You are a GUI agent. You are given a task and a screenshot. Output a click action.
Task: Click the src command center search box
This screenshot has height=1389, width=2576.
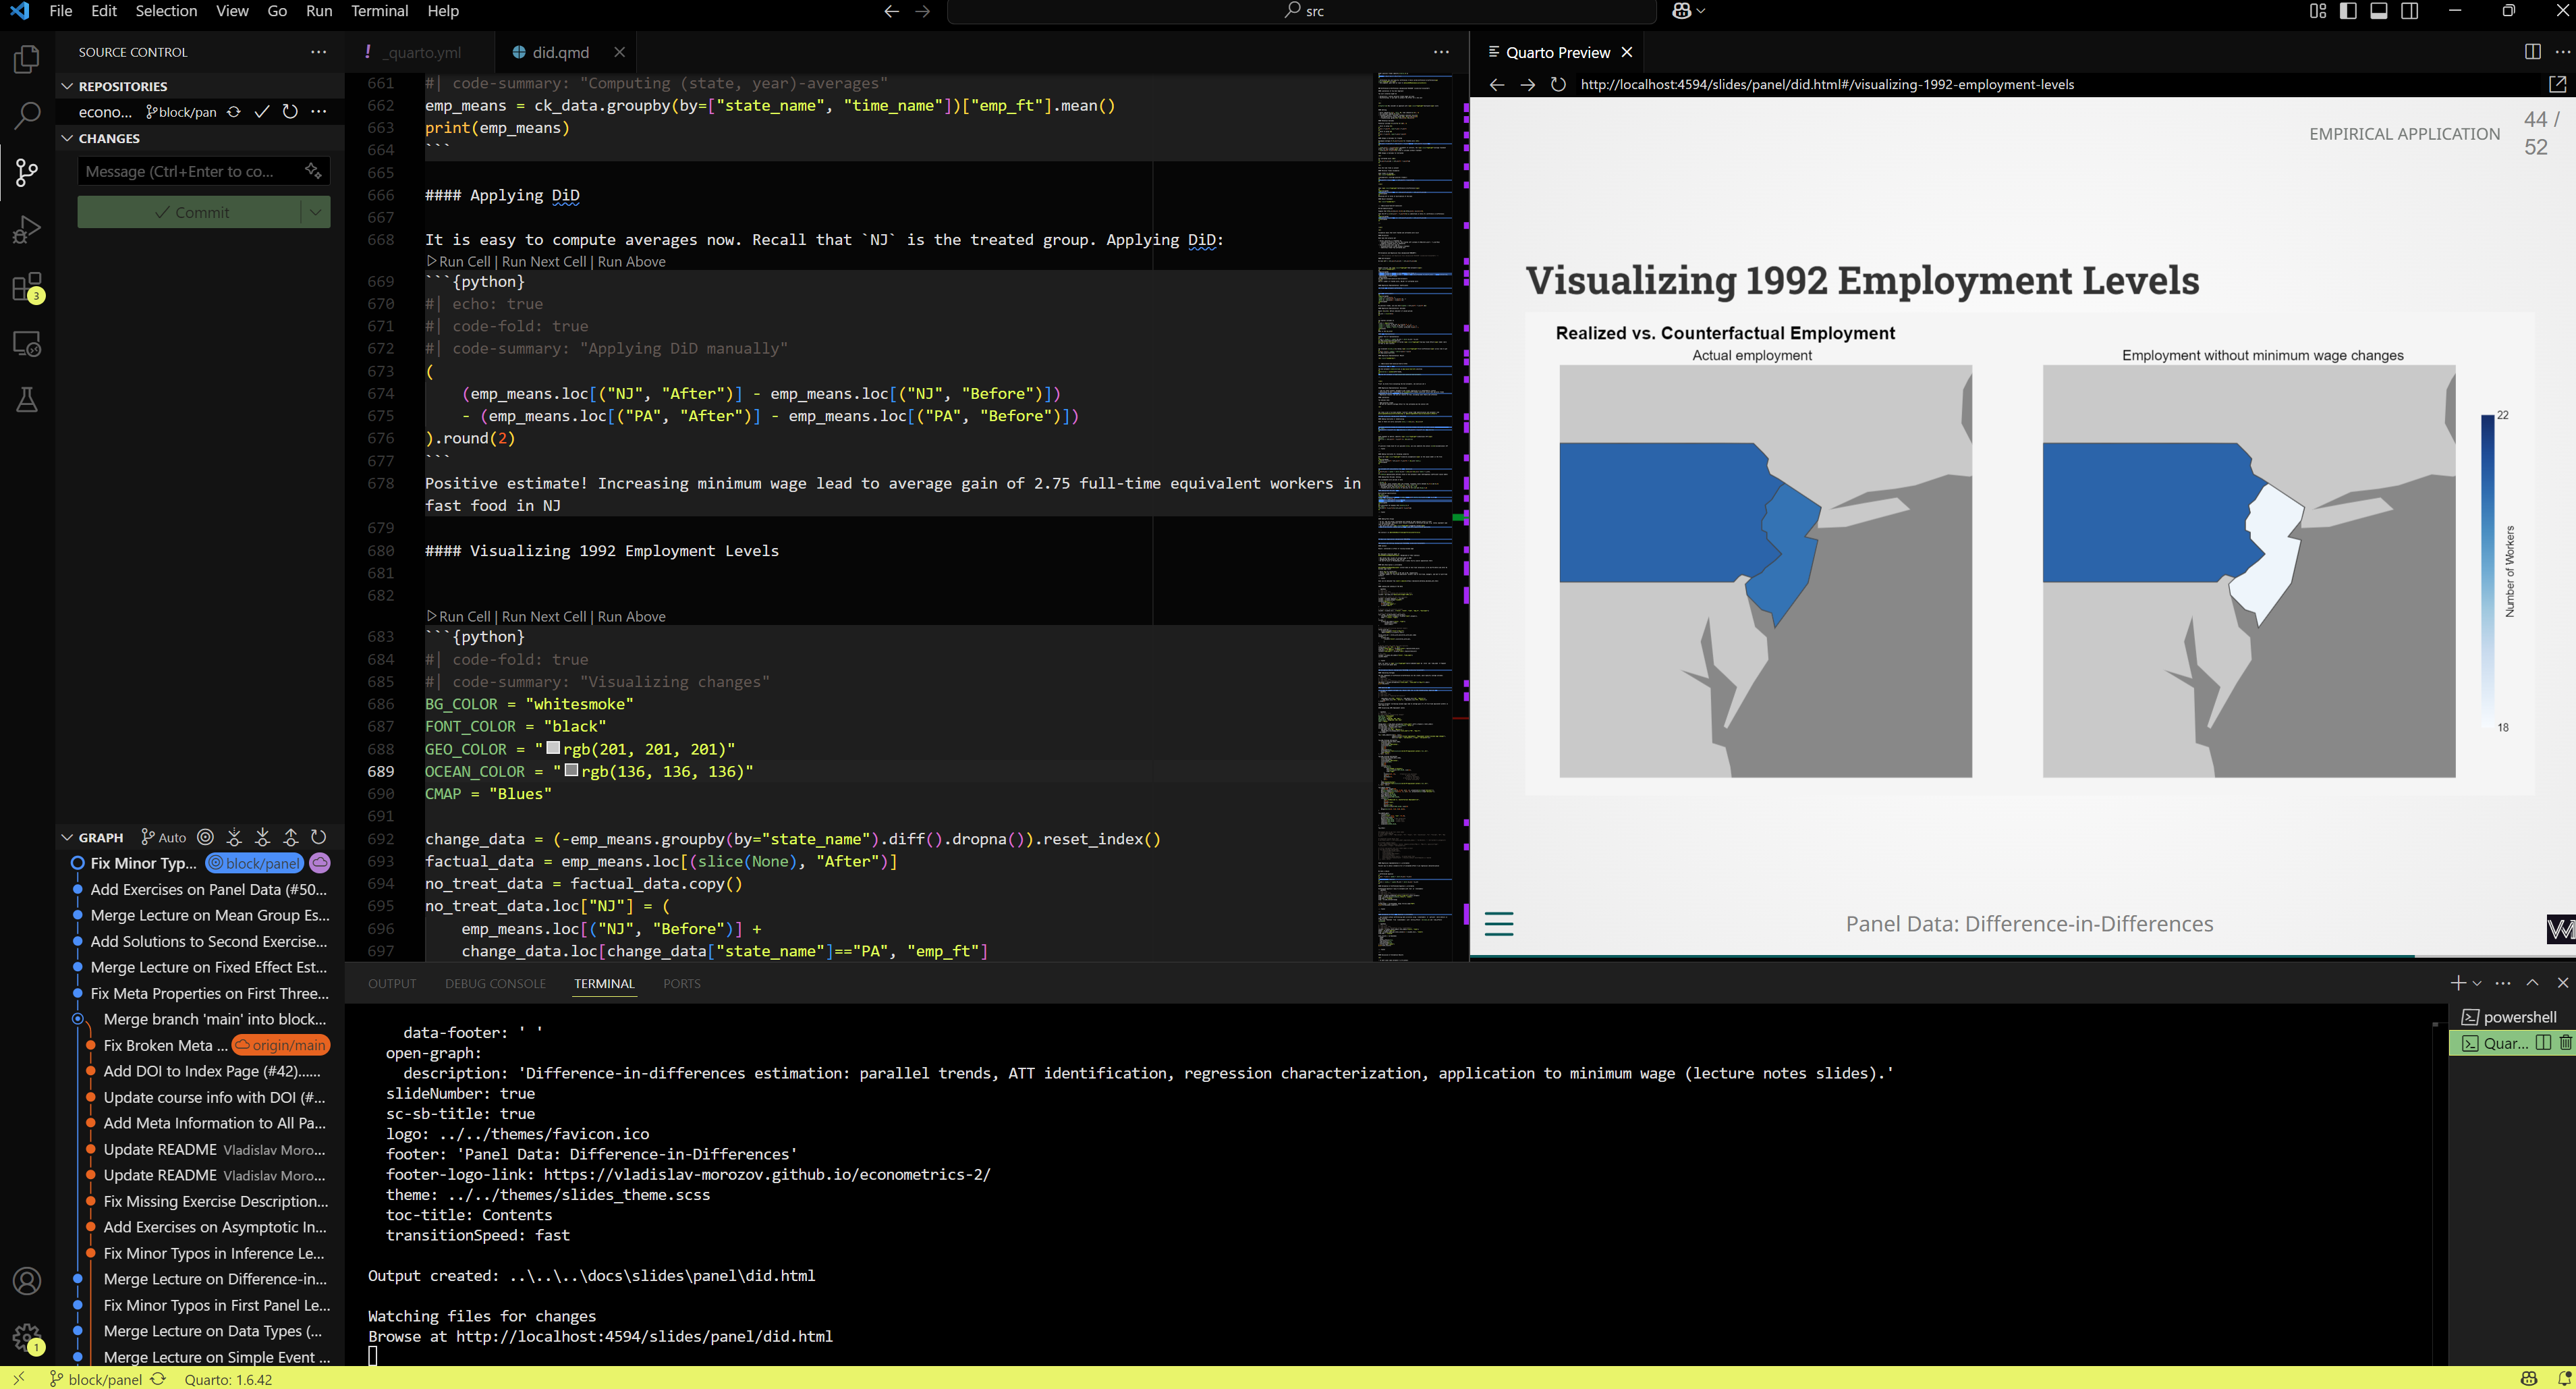click(1302, 11)
